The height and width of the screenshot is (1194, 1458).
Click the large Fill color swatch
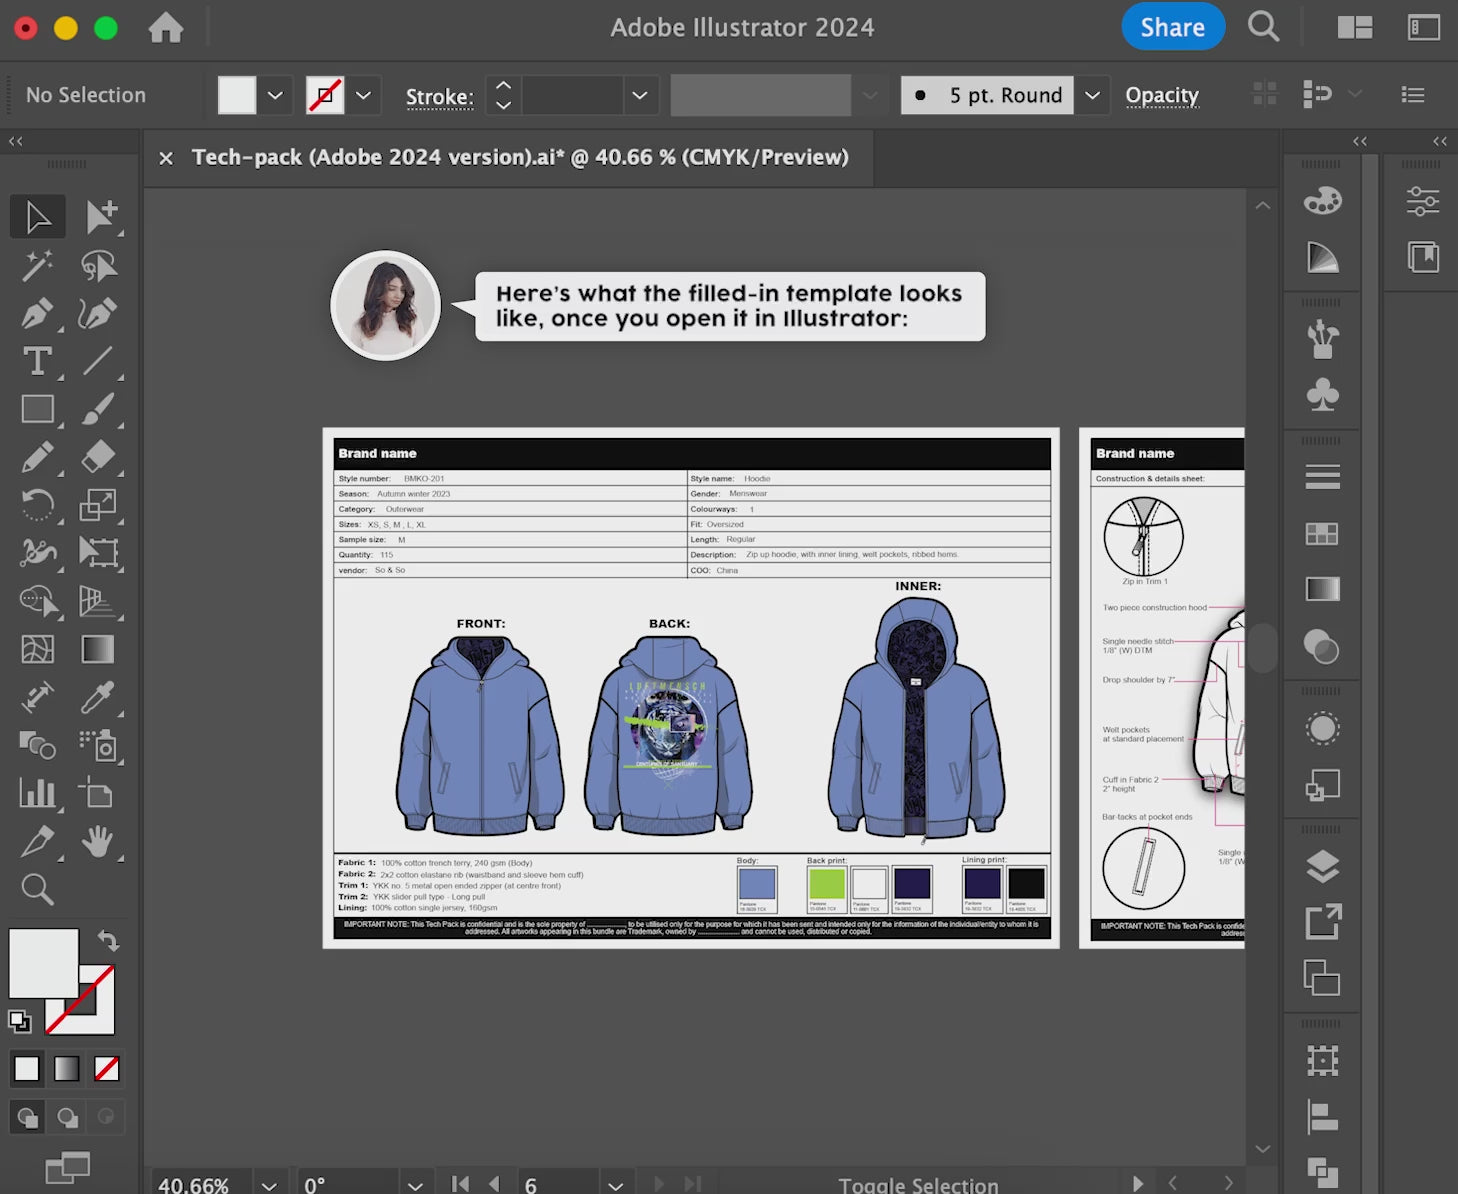coord(42,962)
